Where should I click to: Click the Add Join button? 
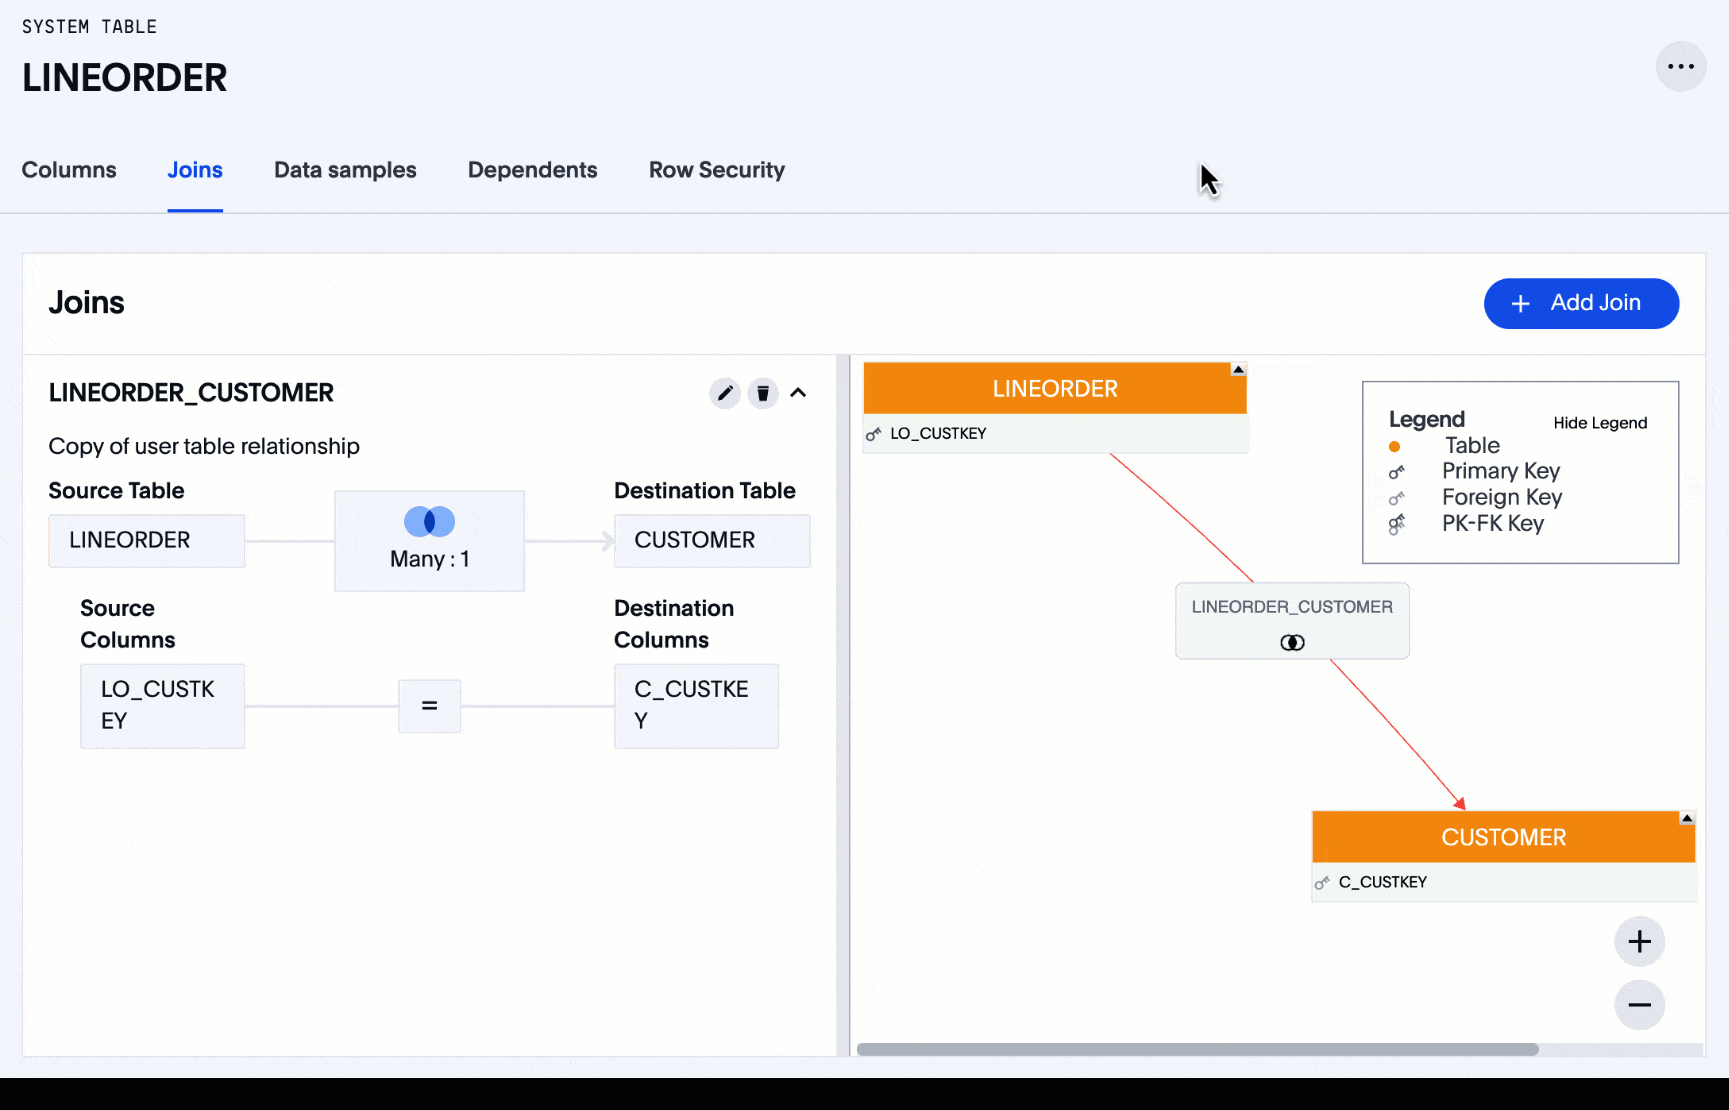(x=1580, y=303)
